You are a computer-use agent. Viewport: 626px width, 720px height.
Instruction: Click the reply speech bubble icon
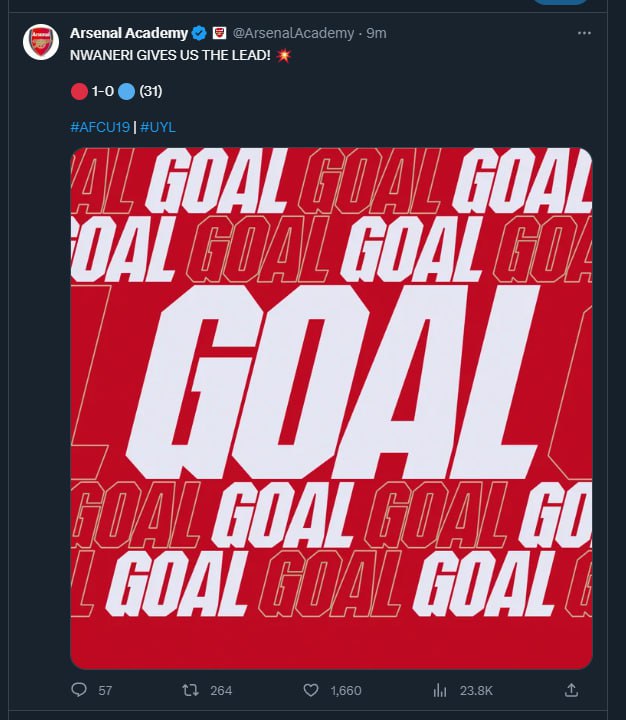80,690
